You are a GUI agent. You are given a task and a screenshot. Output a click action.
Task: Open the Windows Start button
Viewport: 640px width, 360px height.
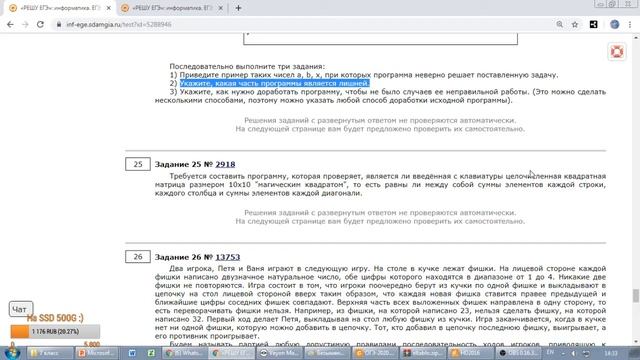click(12, 353)
